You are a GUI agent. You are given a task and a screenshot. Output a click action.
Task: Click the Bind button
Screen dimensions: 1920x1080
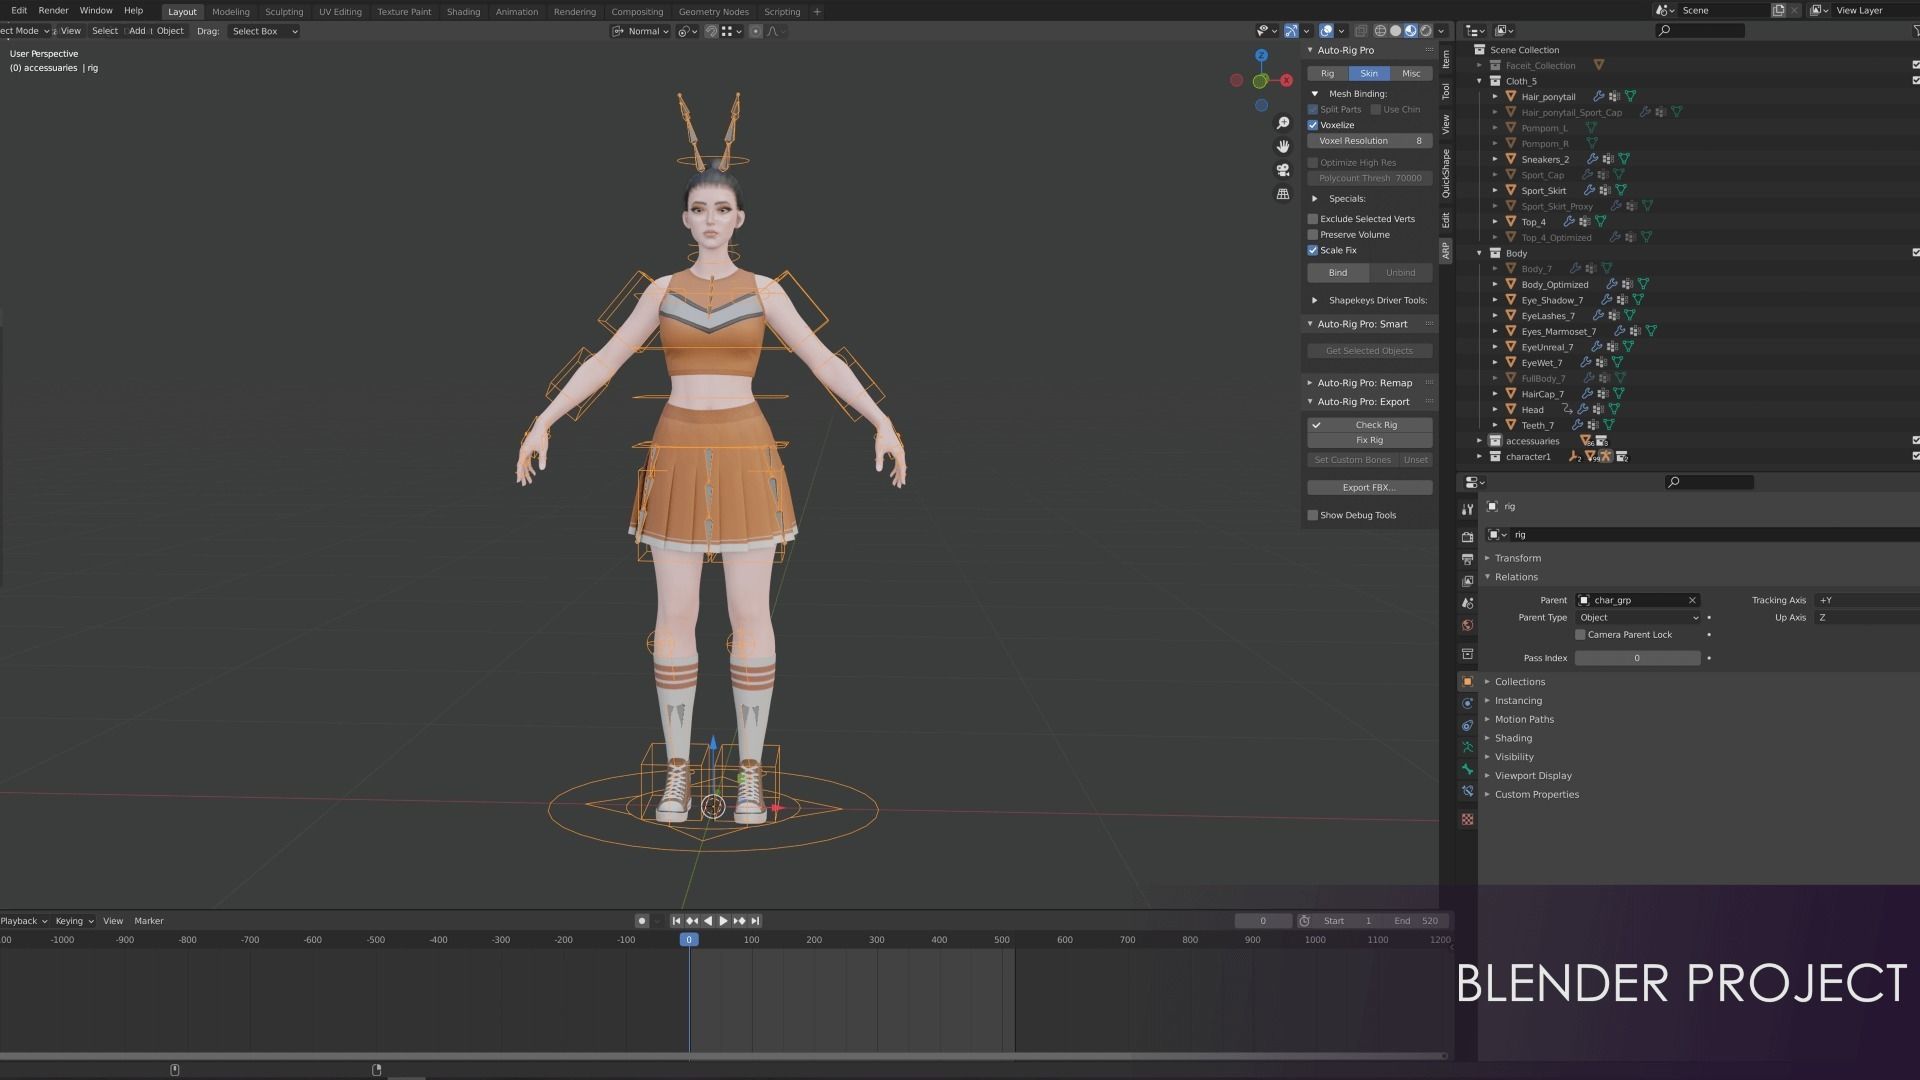click(x=1337, y=273)
